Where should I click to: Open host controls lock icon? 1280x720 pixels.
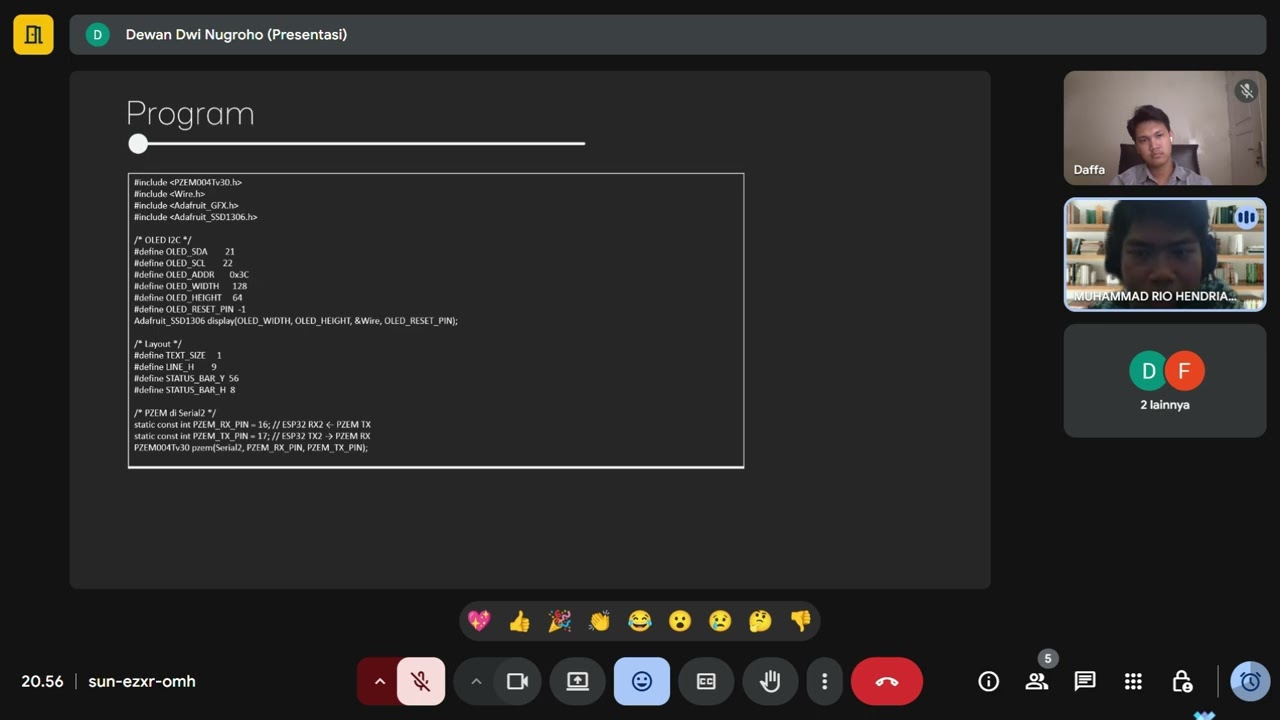1181,681
